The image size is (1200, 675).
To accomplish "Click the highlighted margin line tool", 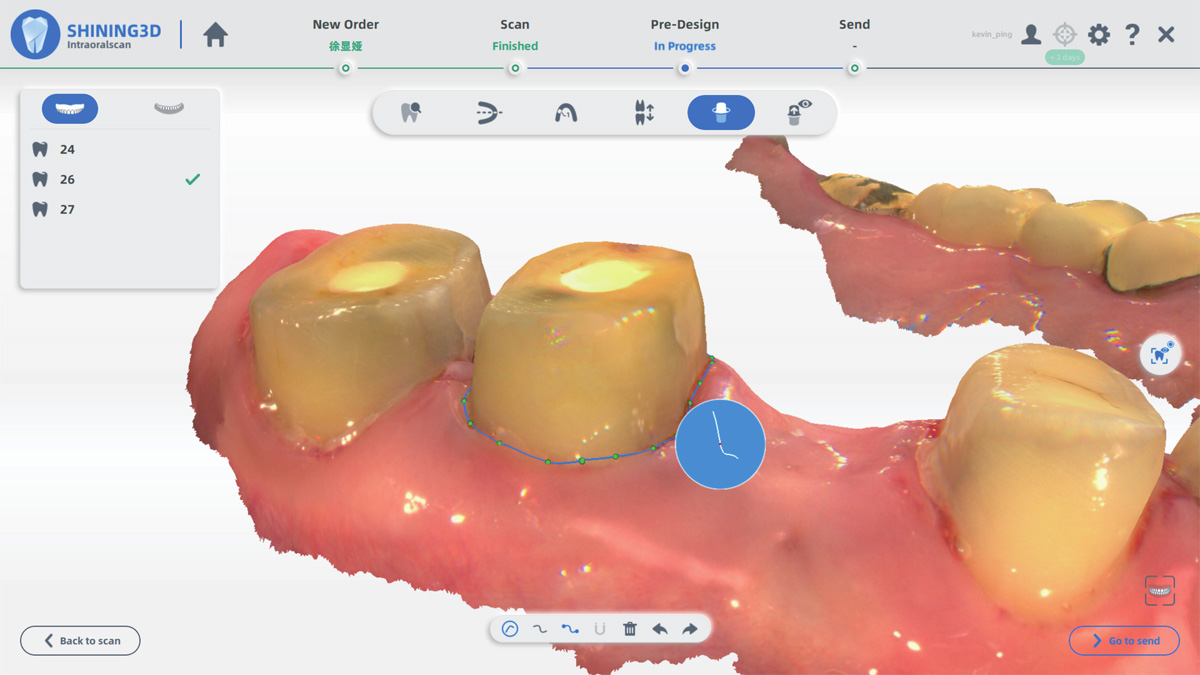I will click(721, 112).
